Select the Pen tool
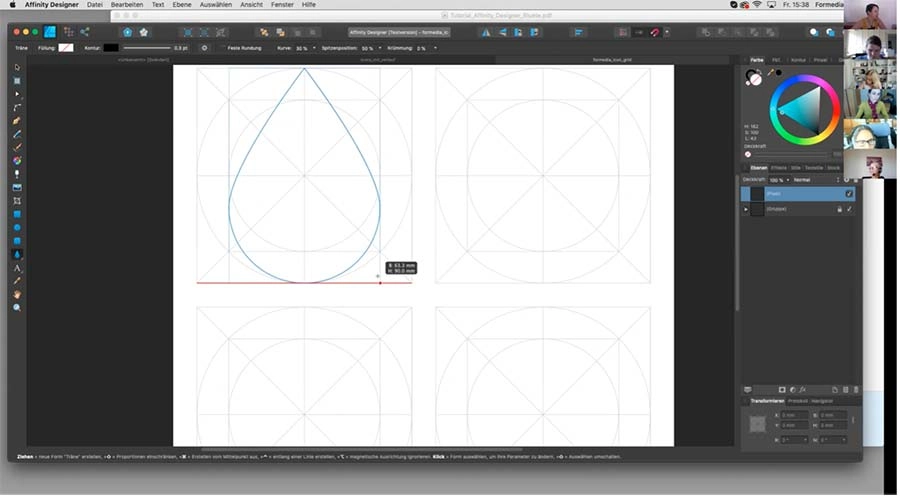 tap(17, 107)
